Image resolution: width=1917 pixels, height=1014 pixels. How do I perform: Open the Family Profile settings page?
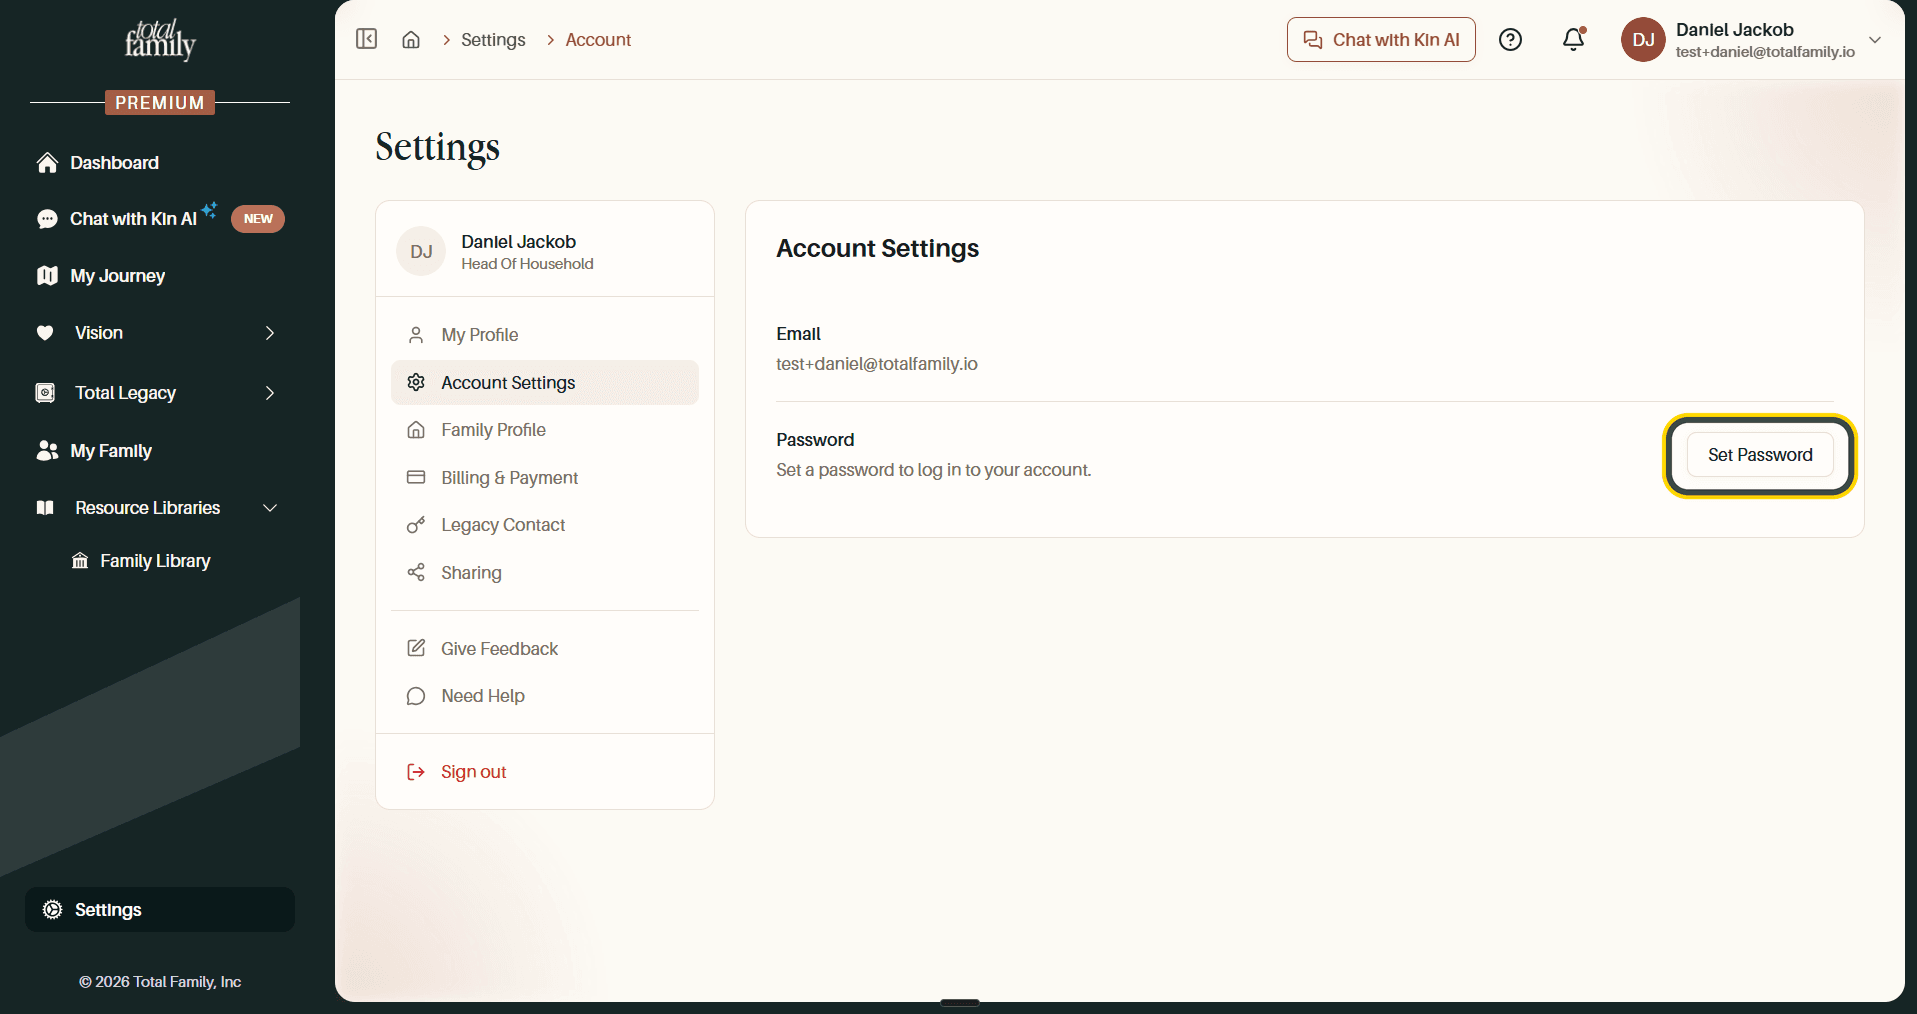pyautogui.click(x=545, y=430)
